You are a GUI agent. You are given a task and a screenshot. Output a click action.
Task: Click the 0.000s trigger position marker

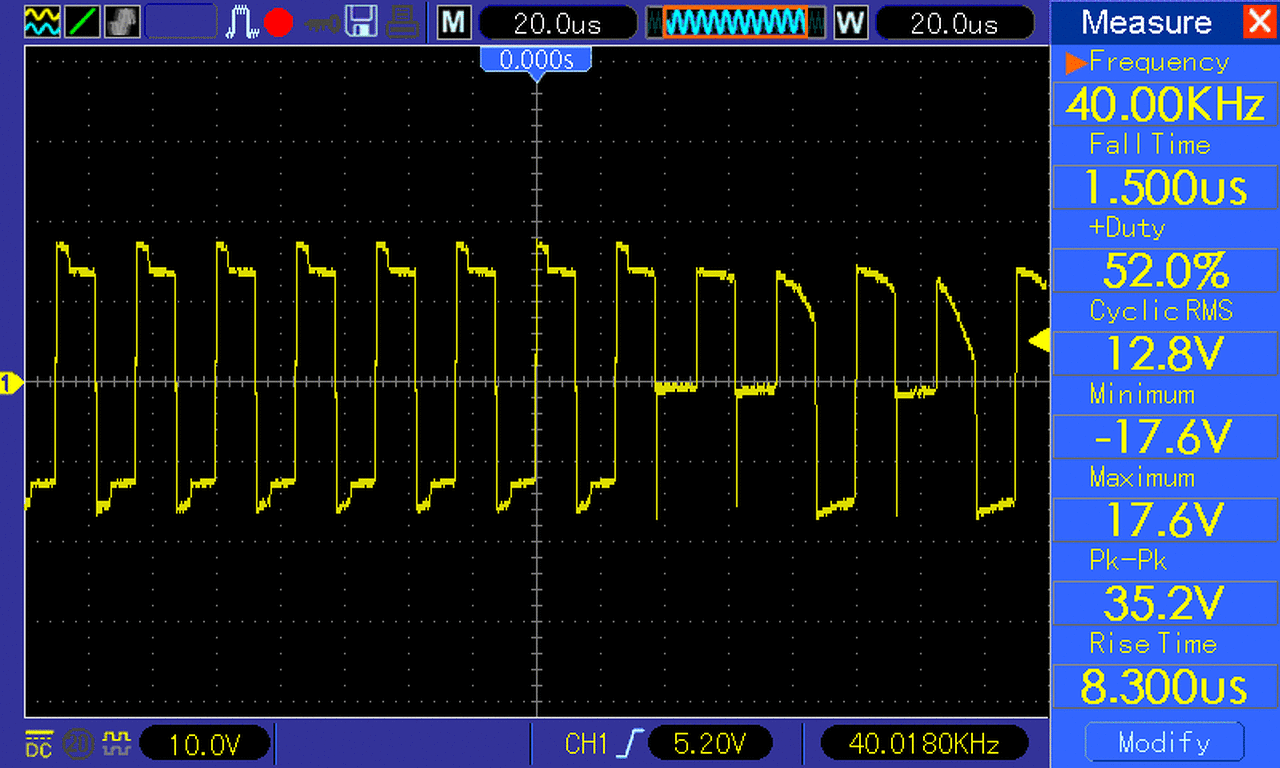(537, 62)
